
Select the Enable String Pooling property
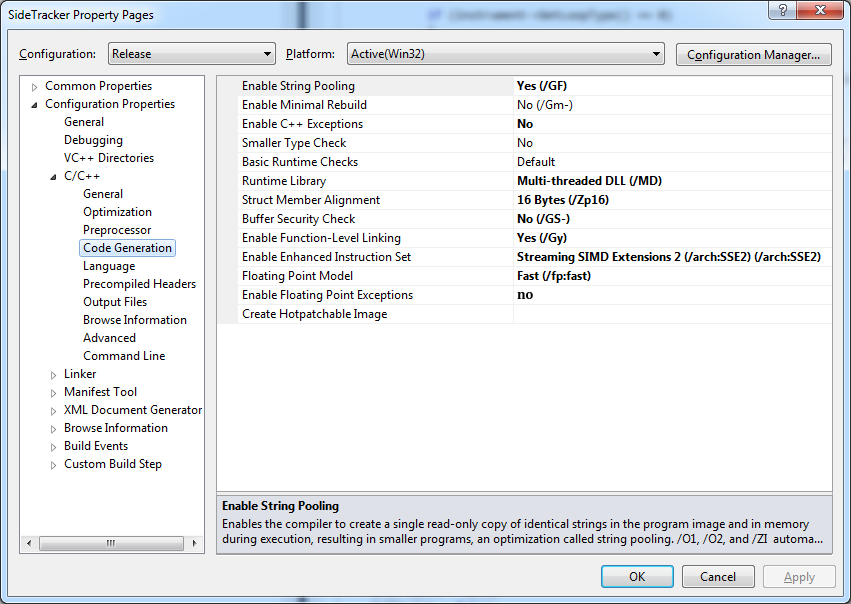coord(298,86)
